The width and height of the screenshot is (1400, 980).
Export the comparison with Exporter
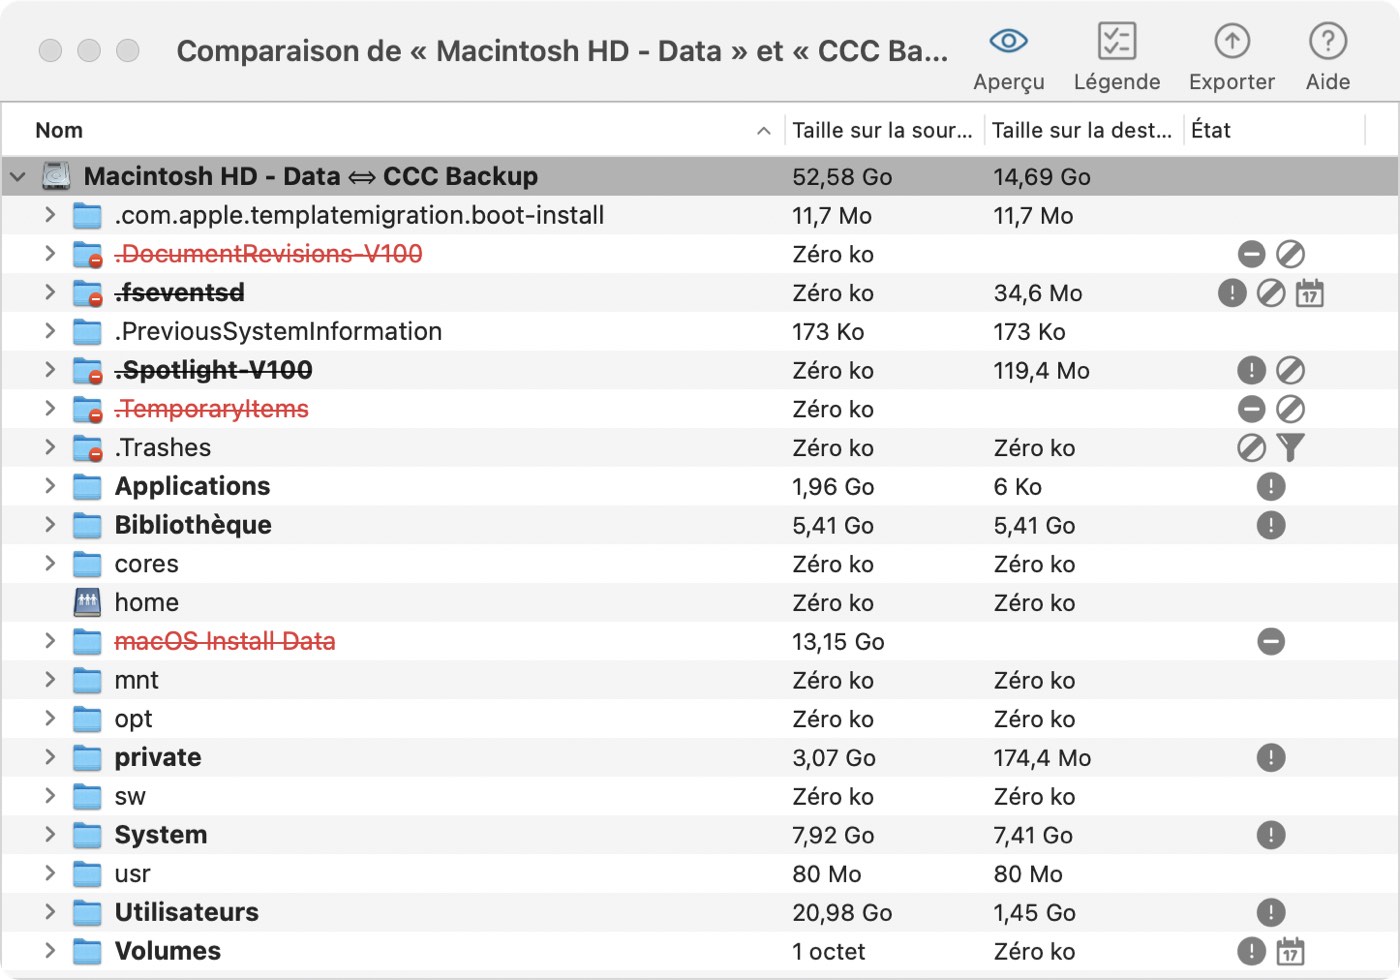(x=1231, y=58)
